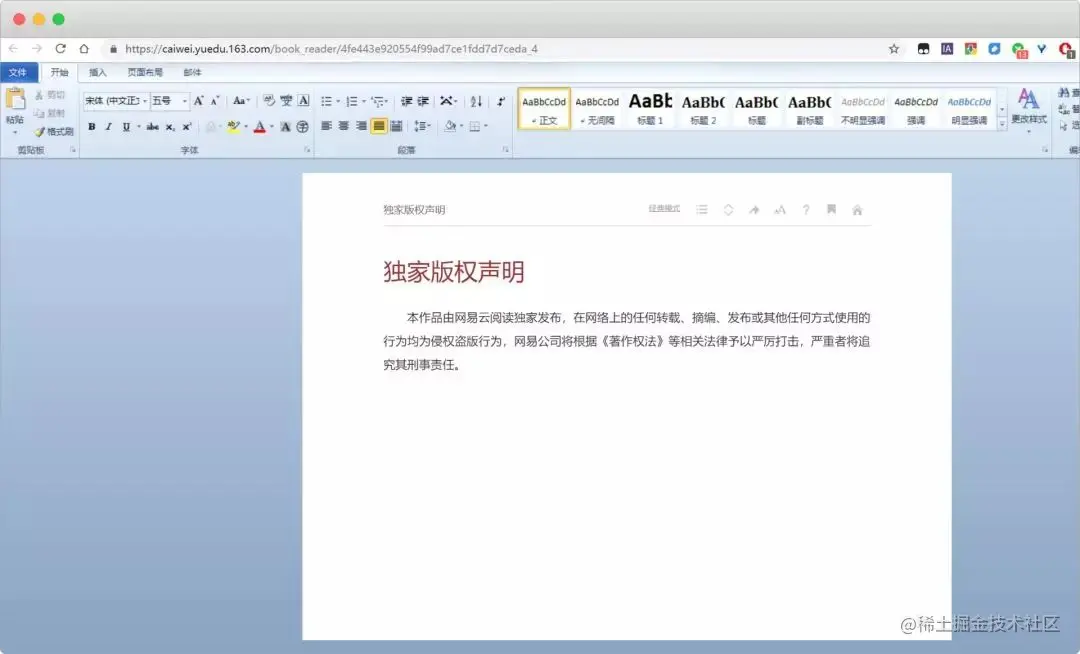This screenshot has width=1080, height=654.
Task: Click the 经典模式 link in reader
Action: coord(664,209)
